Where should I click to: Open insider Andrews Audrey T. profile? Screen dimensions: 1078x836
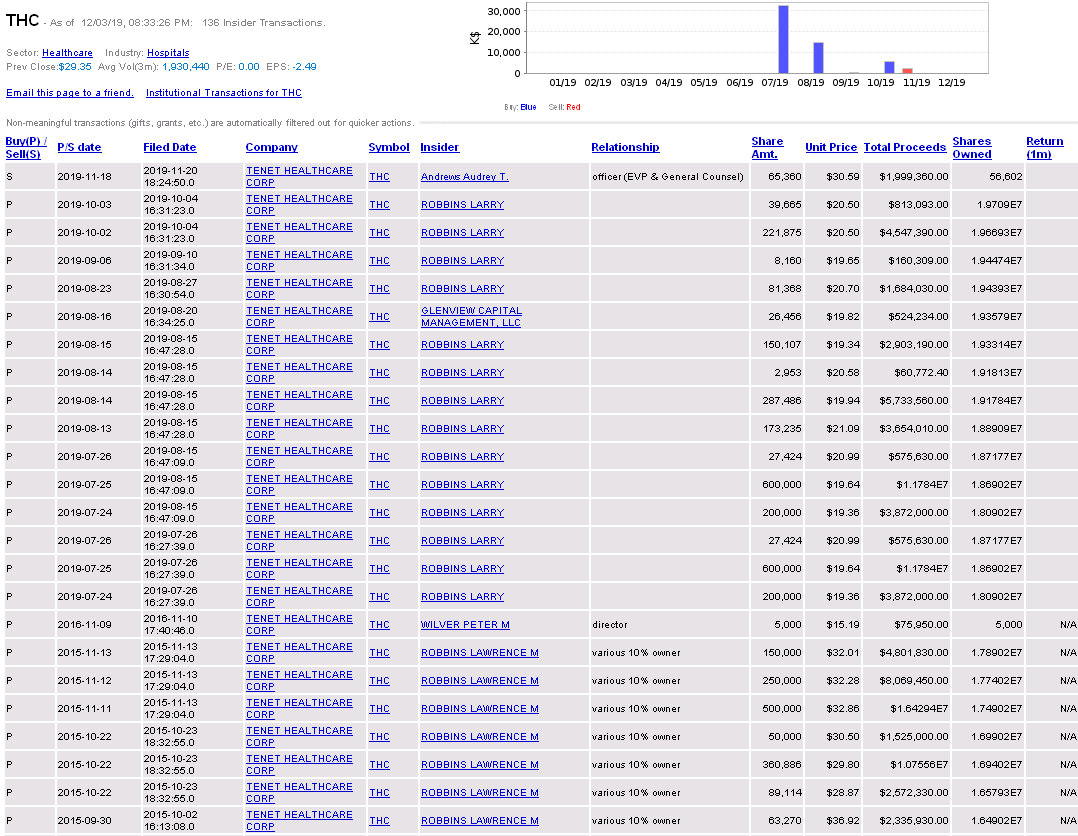click(x=465, y=177)
